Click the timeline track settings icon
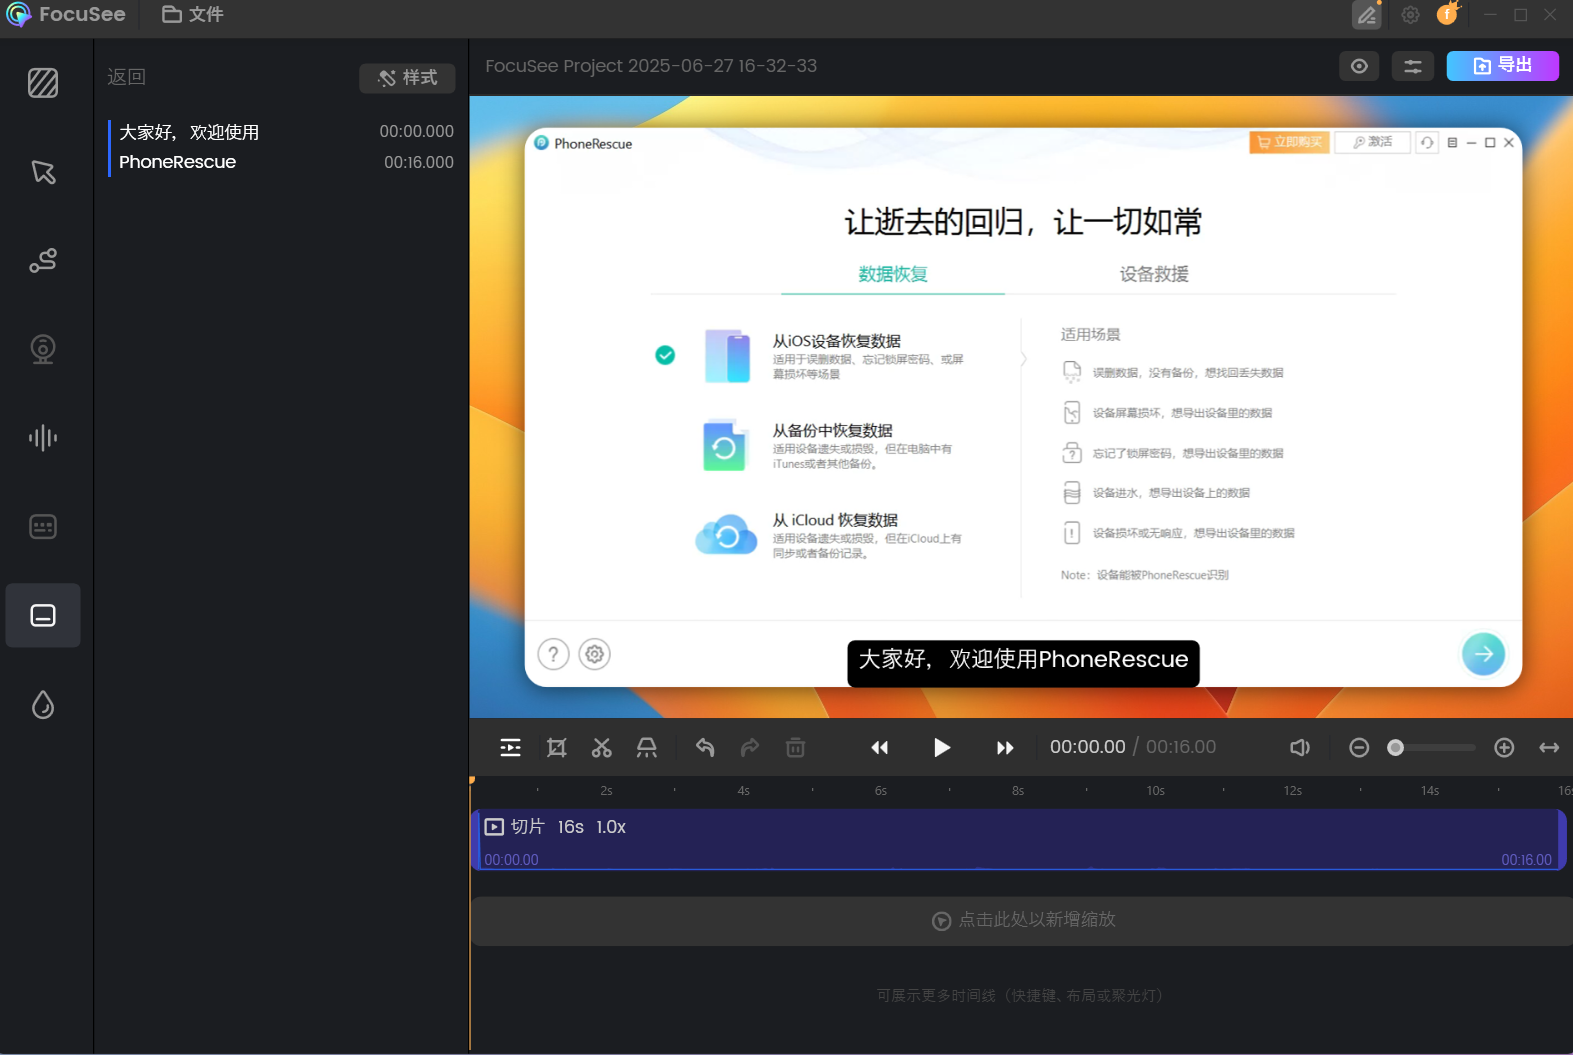Viewport: 1573px width, 1055px height. pos(510,747)
